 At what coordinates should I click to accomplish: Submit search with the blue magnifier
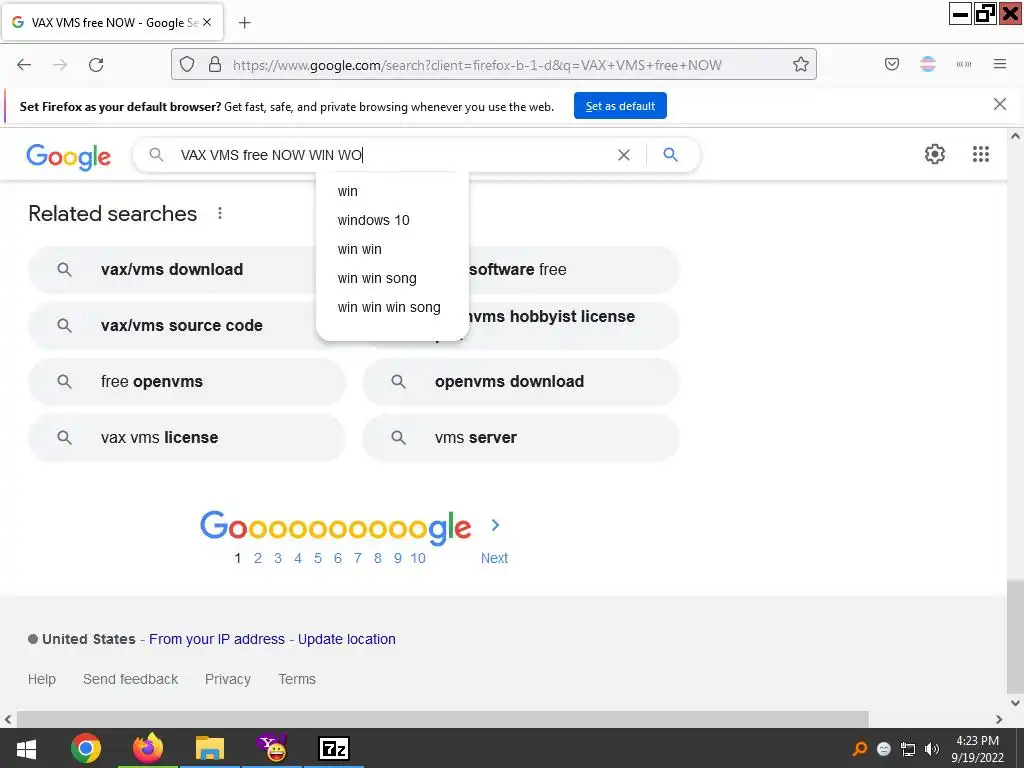pyautogui.click(x=670, y=155)
